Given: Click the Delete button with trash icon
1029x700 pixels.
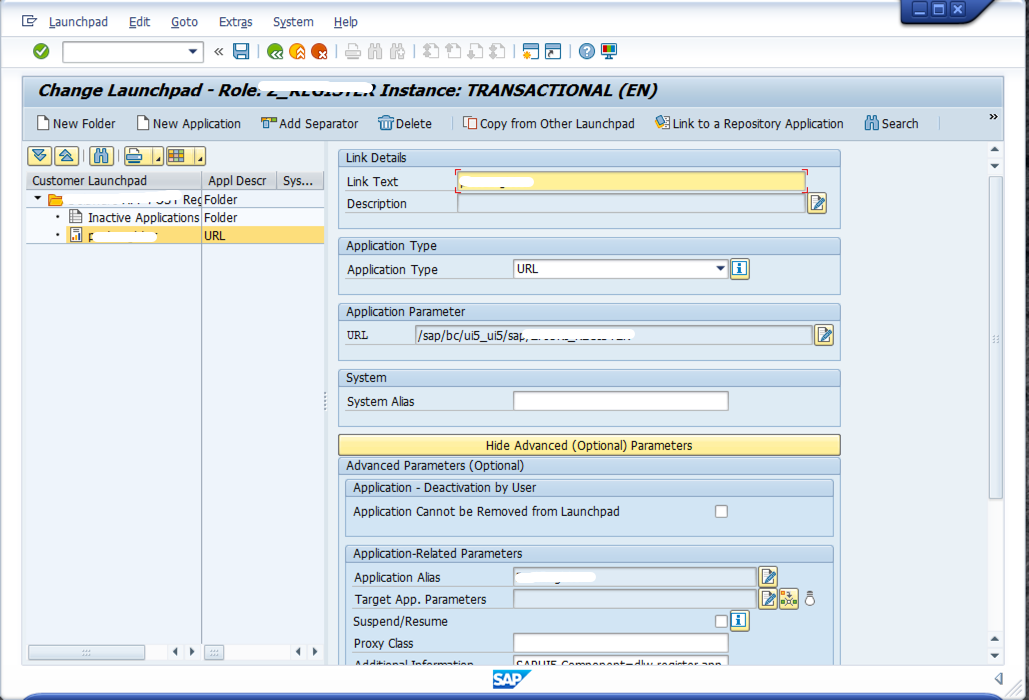Looking at the screenshot, I should point(405,123).
